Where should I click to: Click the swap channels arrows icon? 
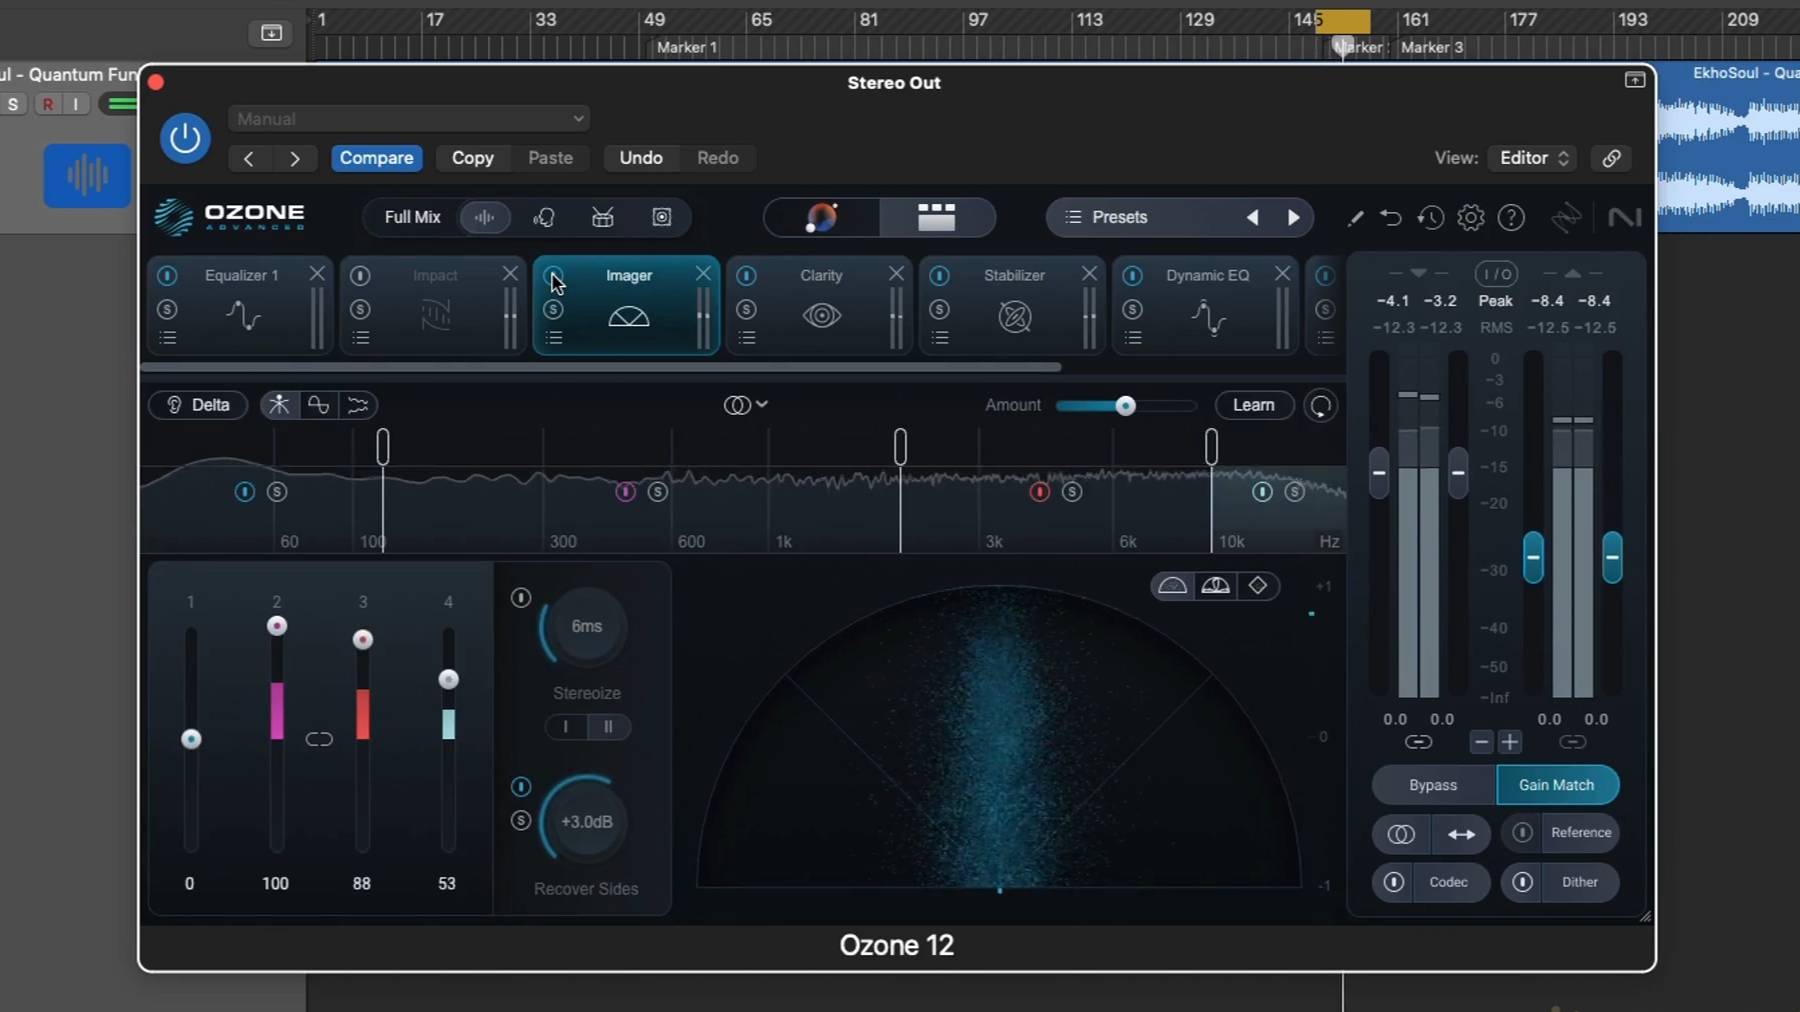(x=1461, y=834)
